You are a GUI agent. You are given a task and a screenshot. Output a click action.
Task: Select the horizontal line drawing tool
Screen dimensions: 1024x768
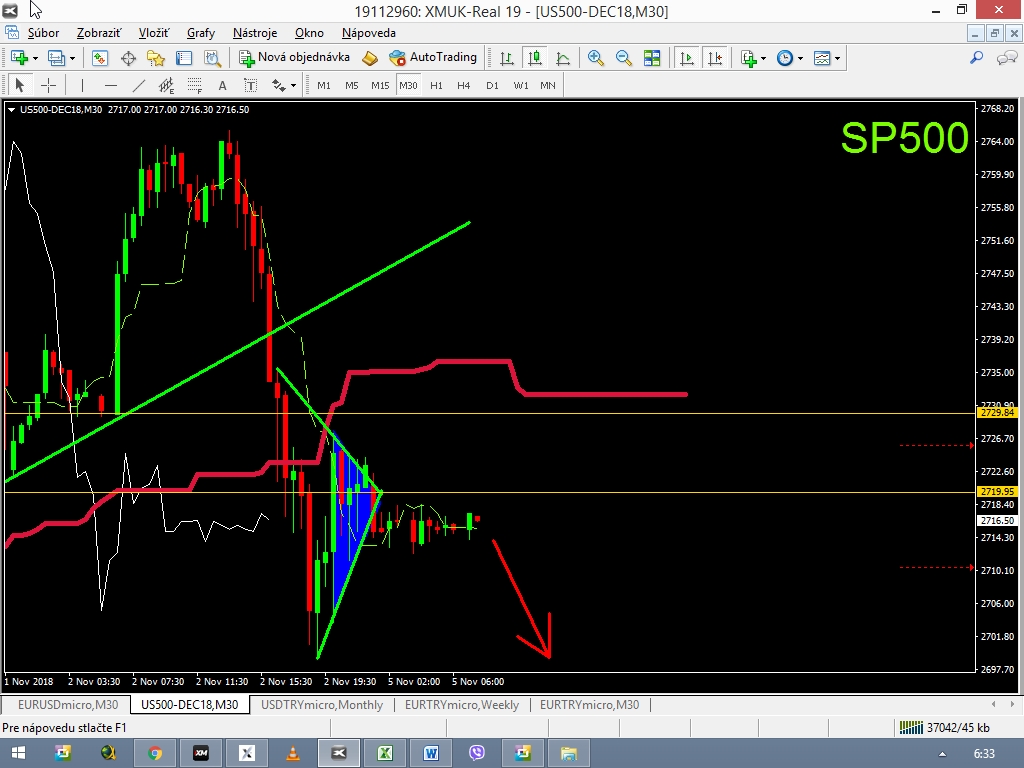click(x=110, y=86)
